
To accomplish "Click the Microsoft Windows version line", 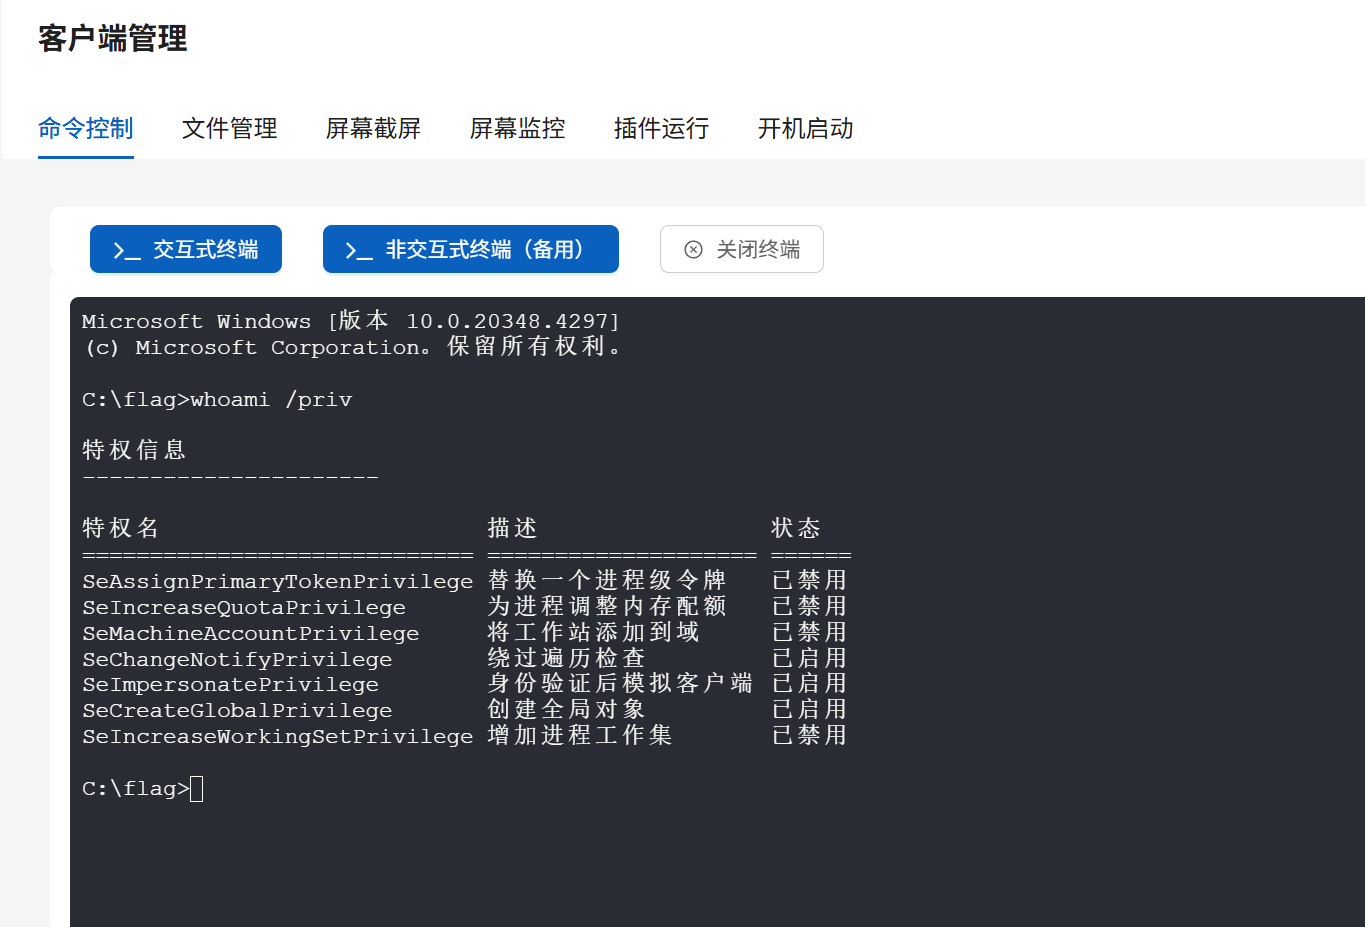I will click(351, 321).
